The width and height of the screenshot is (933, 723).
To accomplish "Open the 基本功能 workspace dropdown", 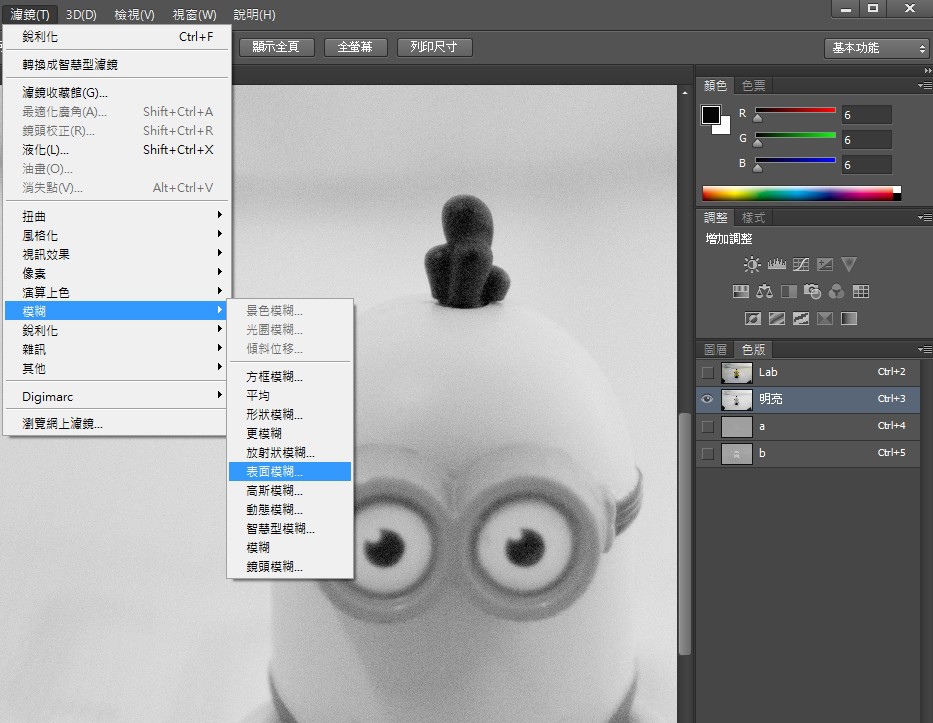I will 877,48.
